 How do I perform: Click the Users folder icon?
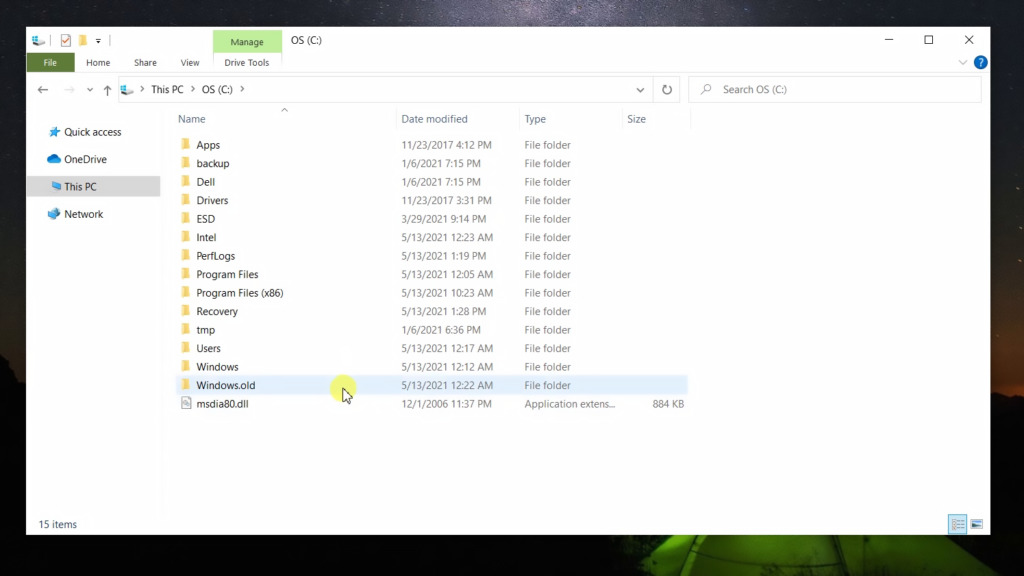tap(186, 347)
